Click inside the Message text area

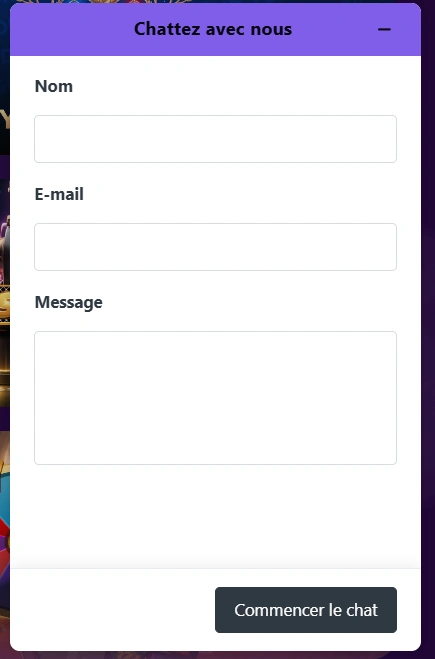215,398
